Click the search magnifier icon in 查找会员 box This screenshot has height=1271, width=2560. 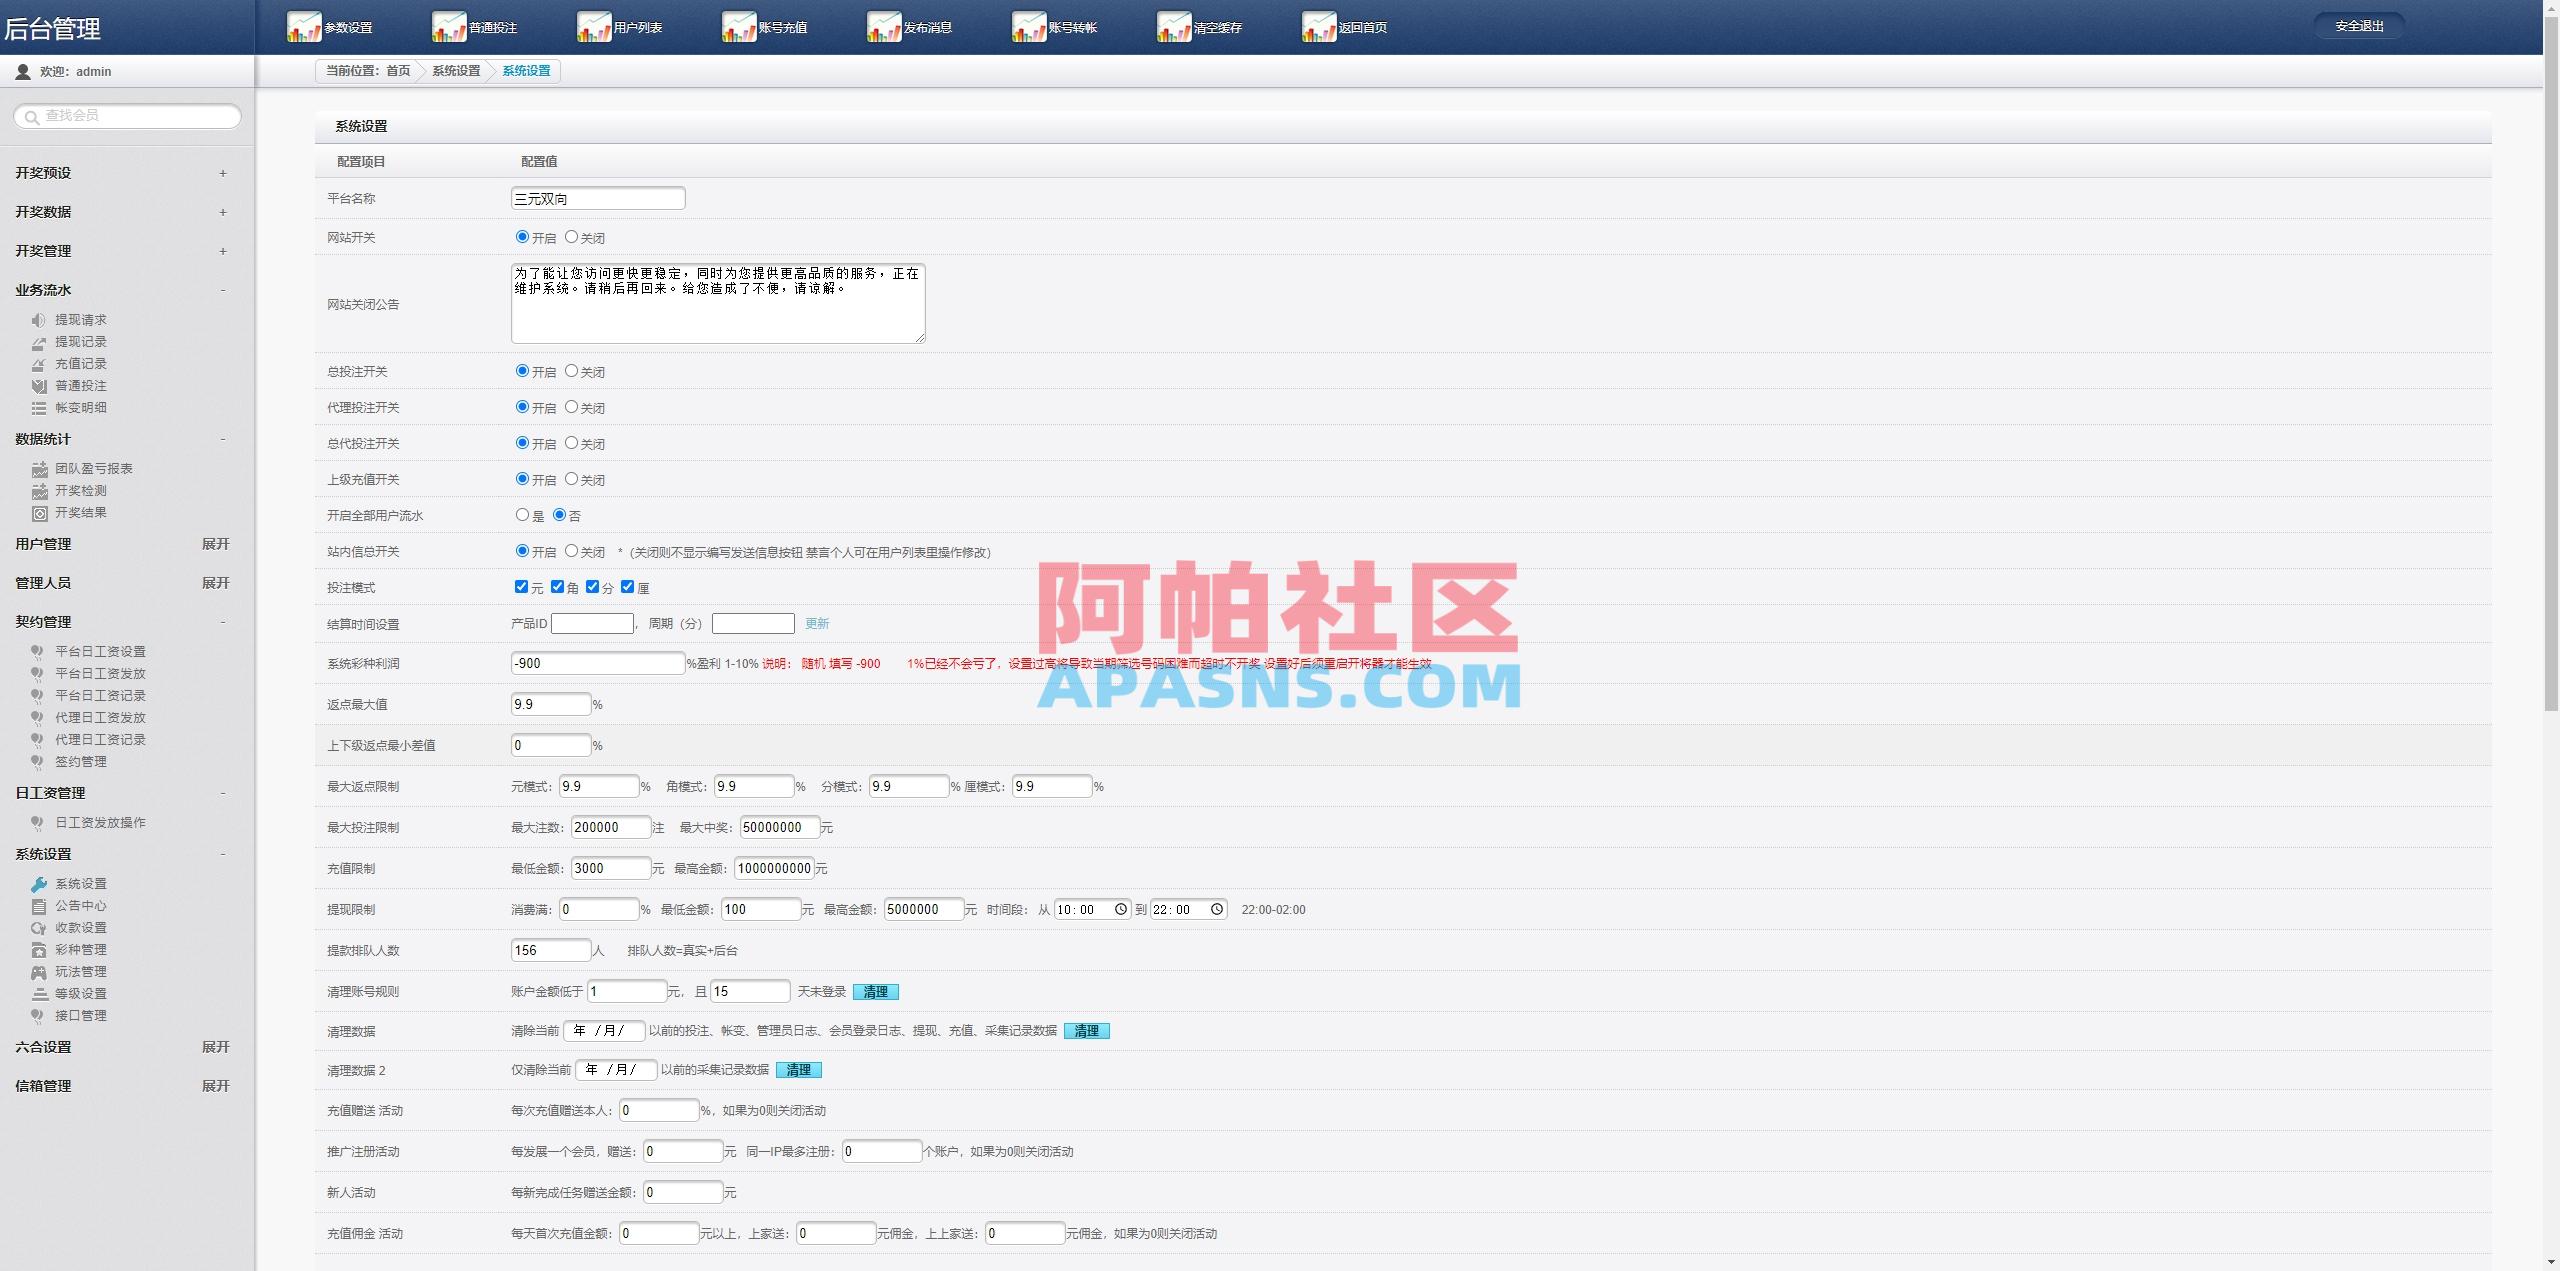click(x=32, y=117)
